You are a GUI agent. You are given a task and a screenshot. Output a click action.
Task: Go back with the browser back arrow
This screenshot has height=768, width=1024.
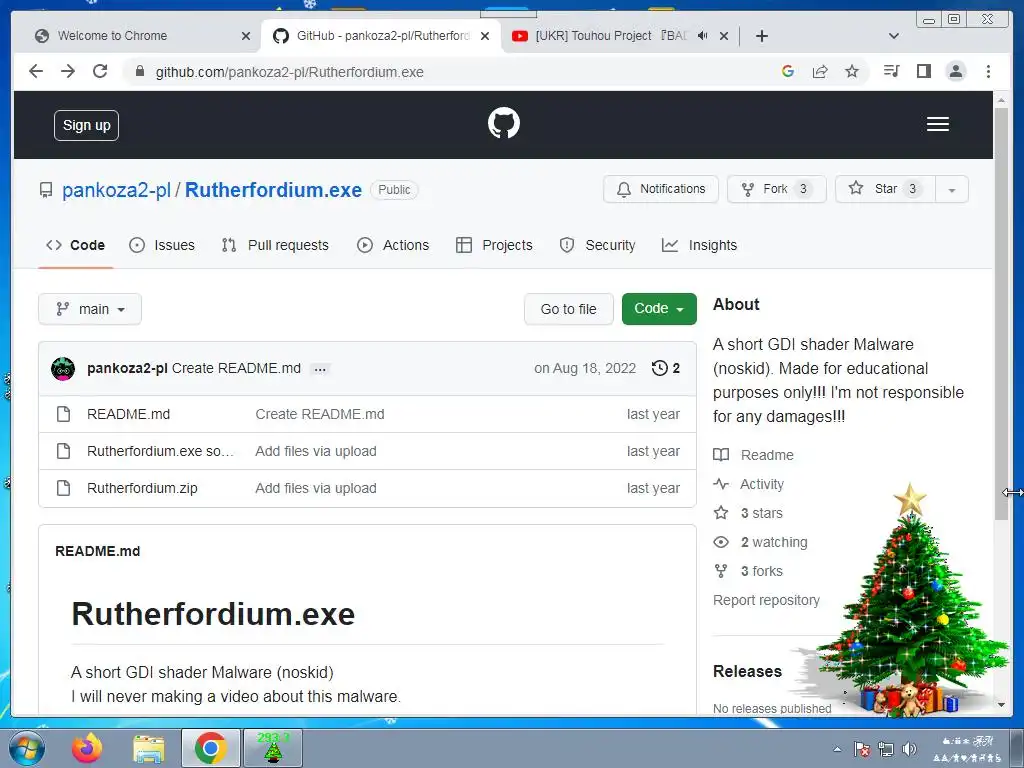[36, 71]
